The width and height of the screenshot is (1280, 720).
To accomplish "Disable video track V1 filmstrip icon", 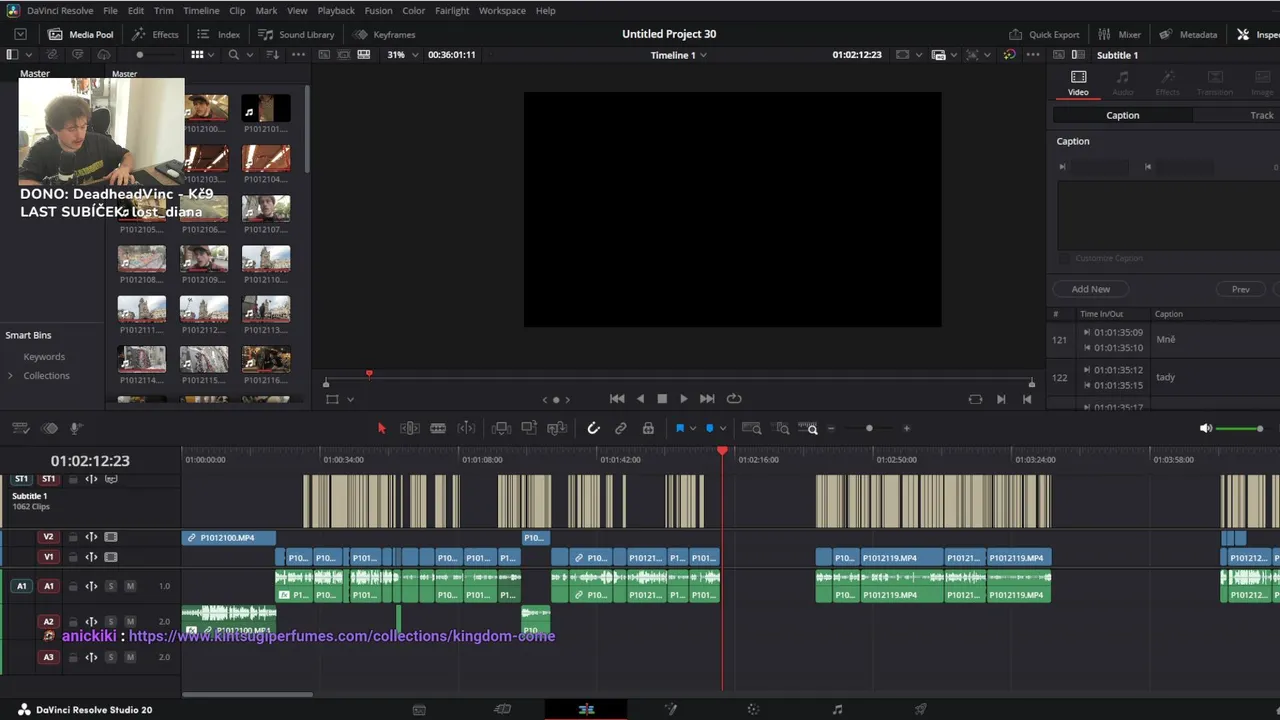I will pyautogui.click(x=111, y=557).
